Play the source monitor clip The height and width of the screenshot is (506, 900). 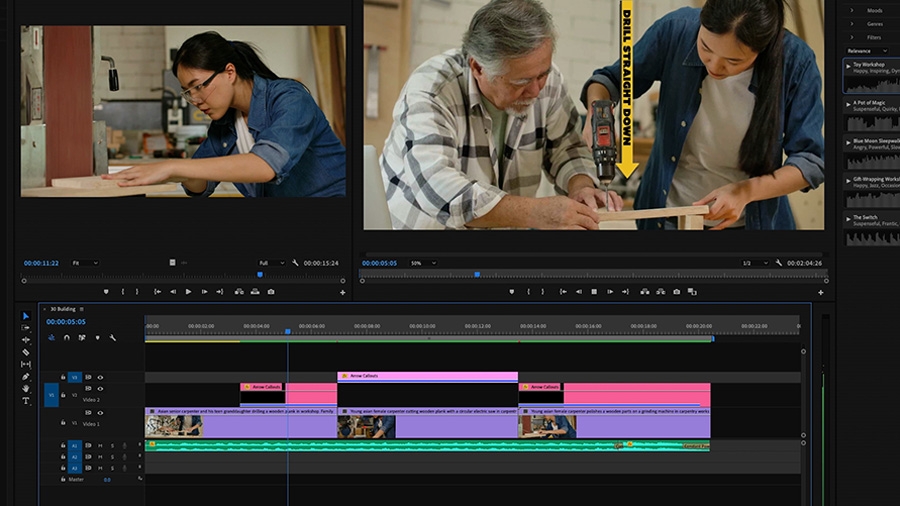tap(188, 292)
